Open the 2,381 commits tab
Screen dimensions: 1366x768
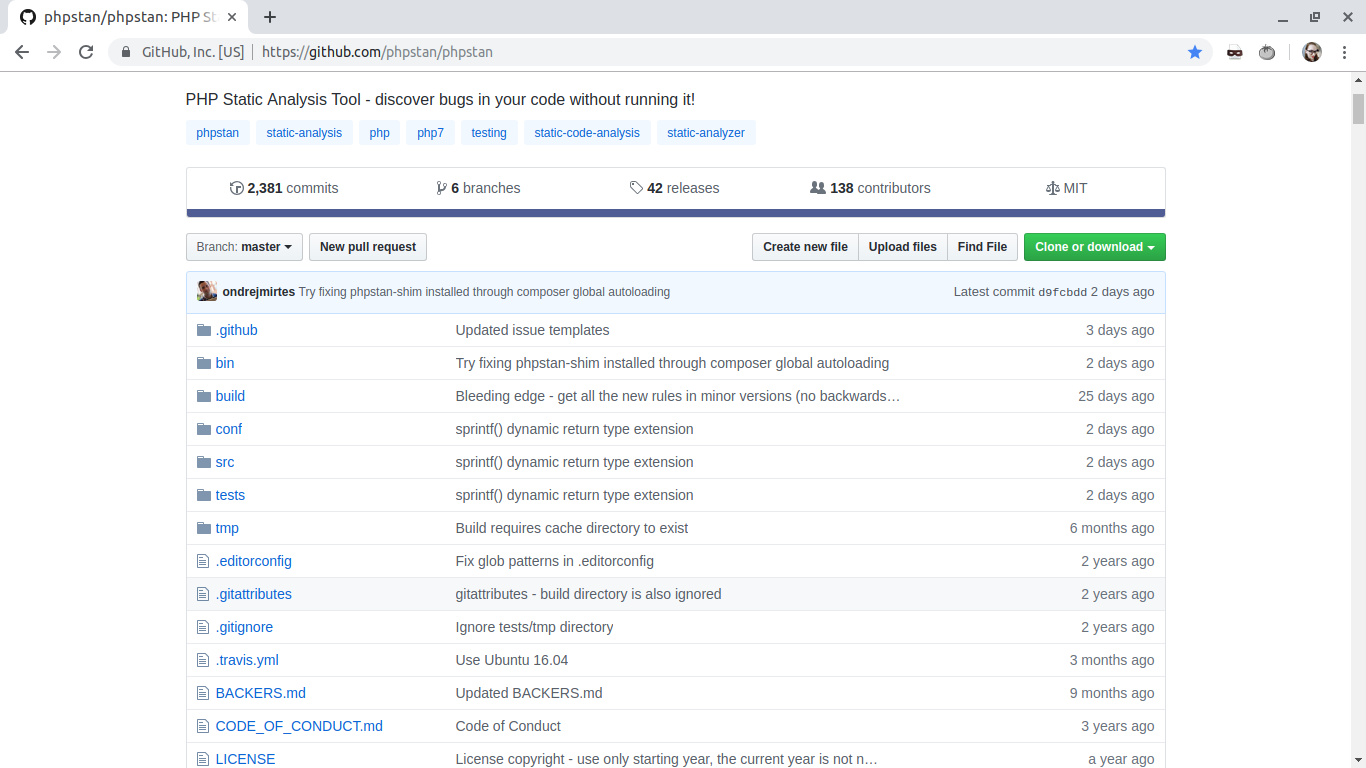[284, 188]
